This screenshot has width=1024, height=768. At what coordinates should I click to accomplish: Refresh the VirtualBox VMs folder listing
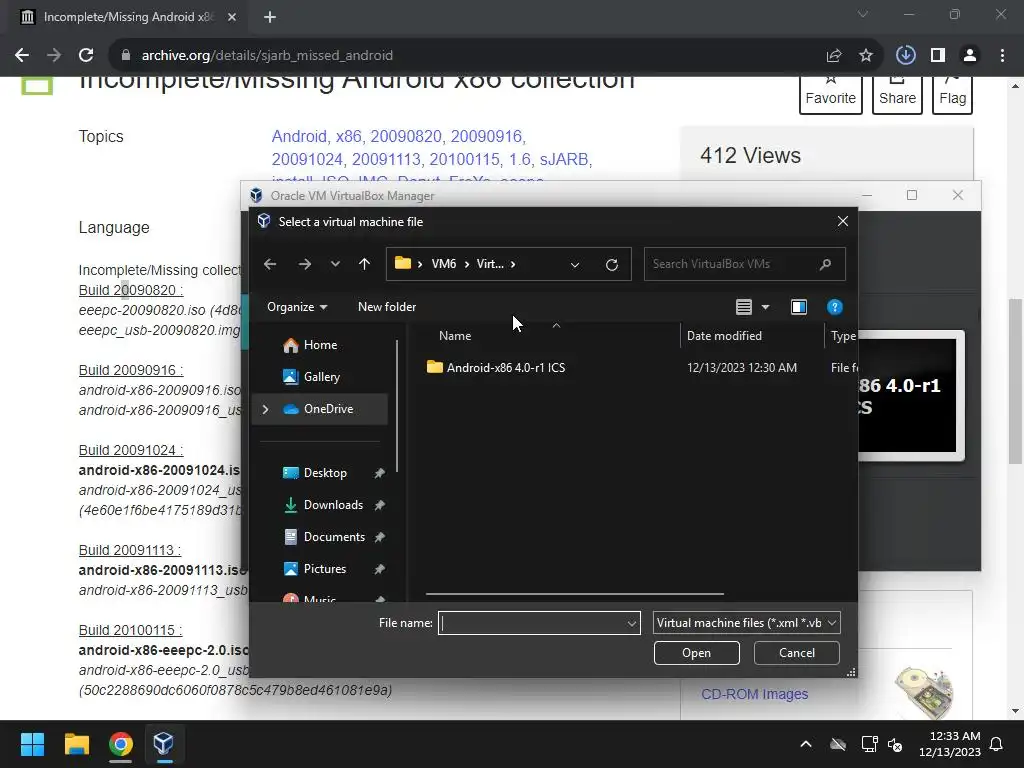point(611,264)
